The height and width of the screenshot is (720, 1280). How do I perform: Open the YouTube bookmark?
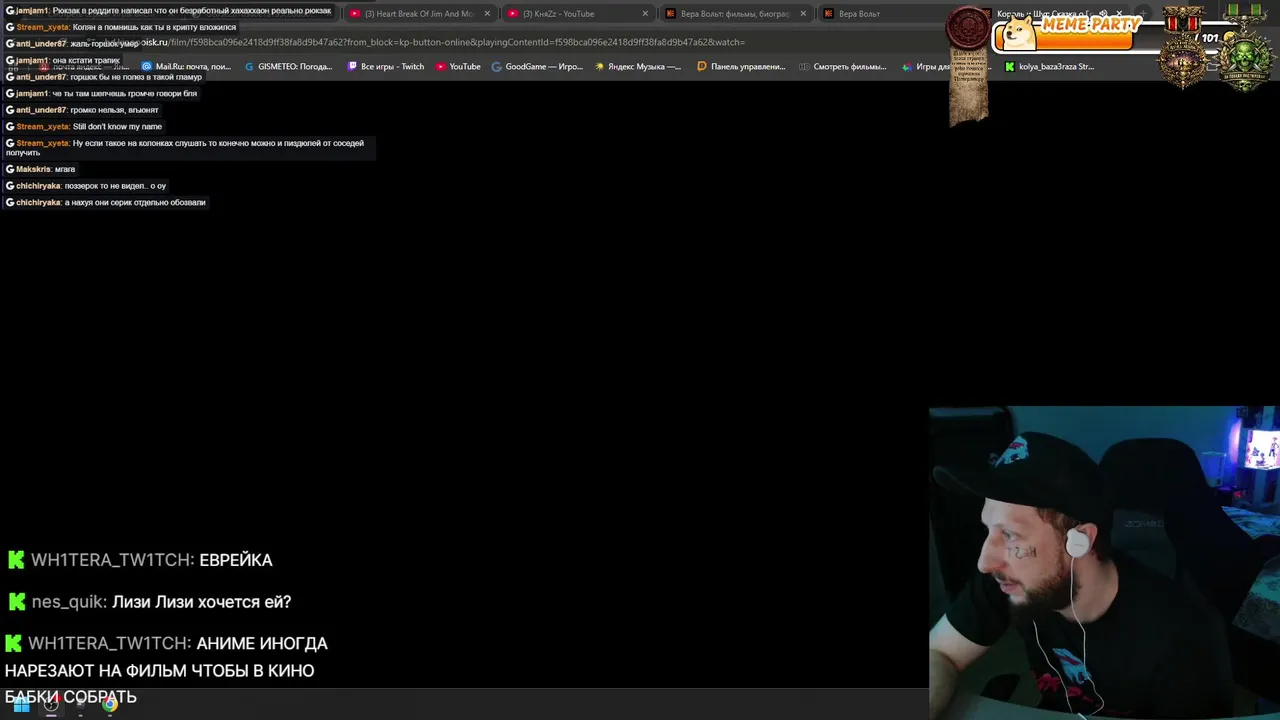458,67
